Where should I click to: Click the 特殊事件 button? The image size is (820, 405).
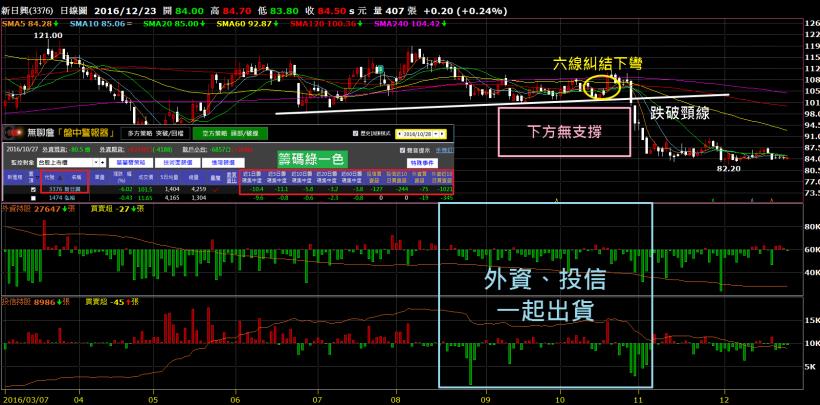(x=422, y=163)
